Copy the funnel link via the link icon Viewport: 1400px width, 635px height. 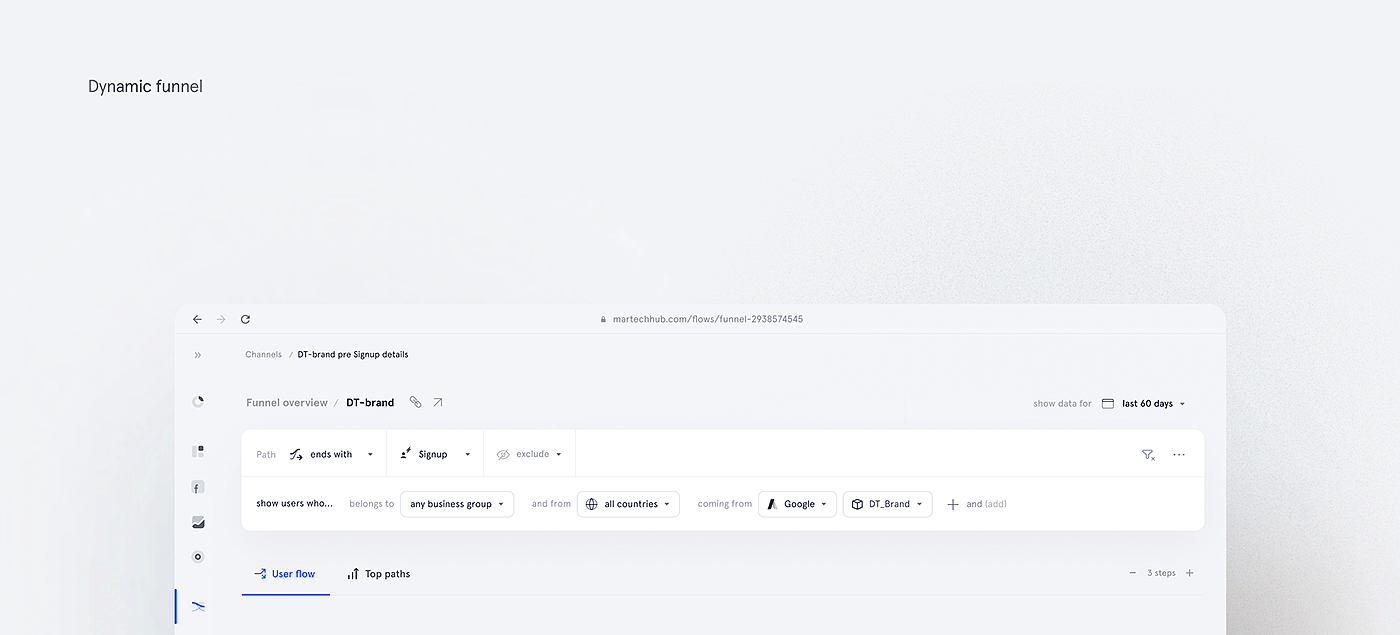pyautogui.click(x=415, y=402)
